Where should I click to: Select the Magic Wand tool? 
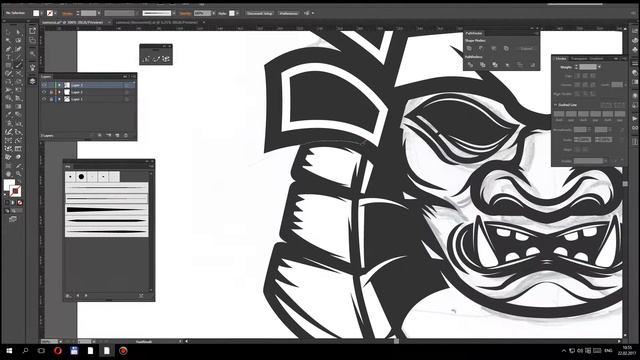click(x=8, y=40)
